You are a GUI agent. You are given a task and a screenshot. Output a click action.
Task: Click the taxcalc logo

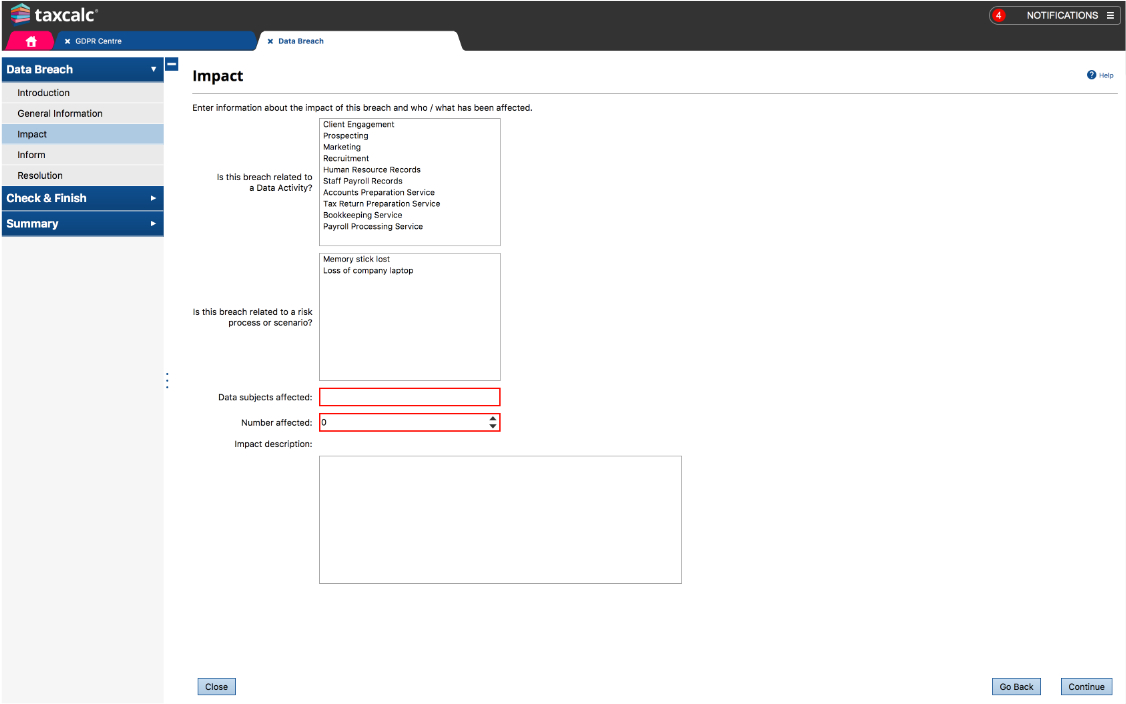(54, 15)
